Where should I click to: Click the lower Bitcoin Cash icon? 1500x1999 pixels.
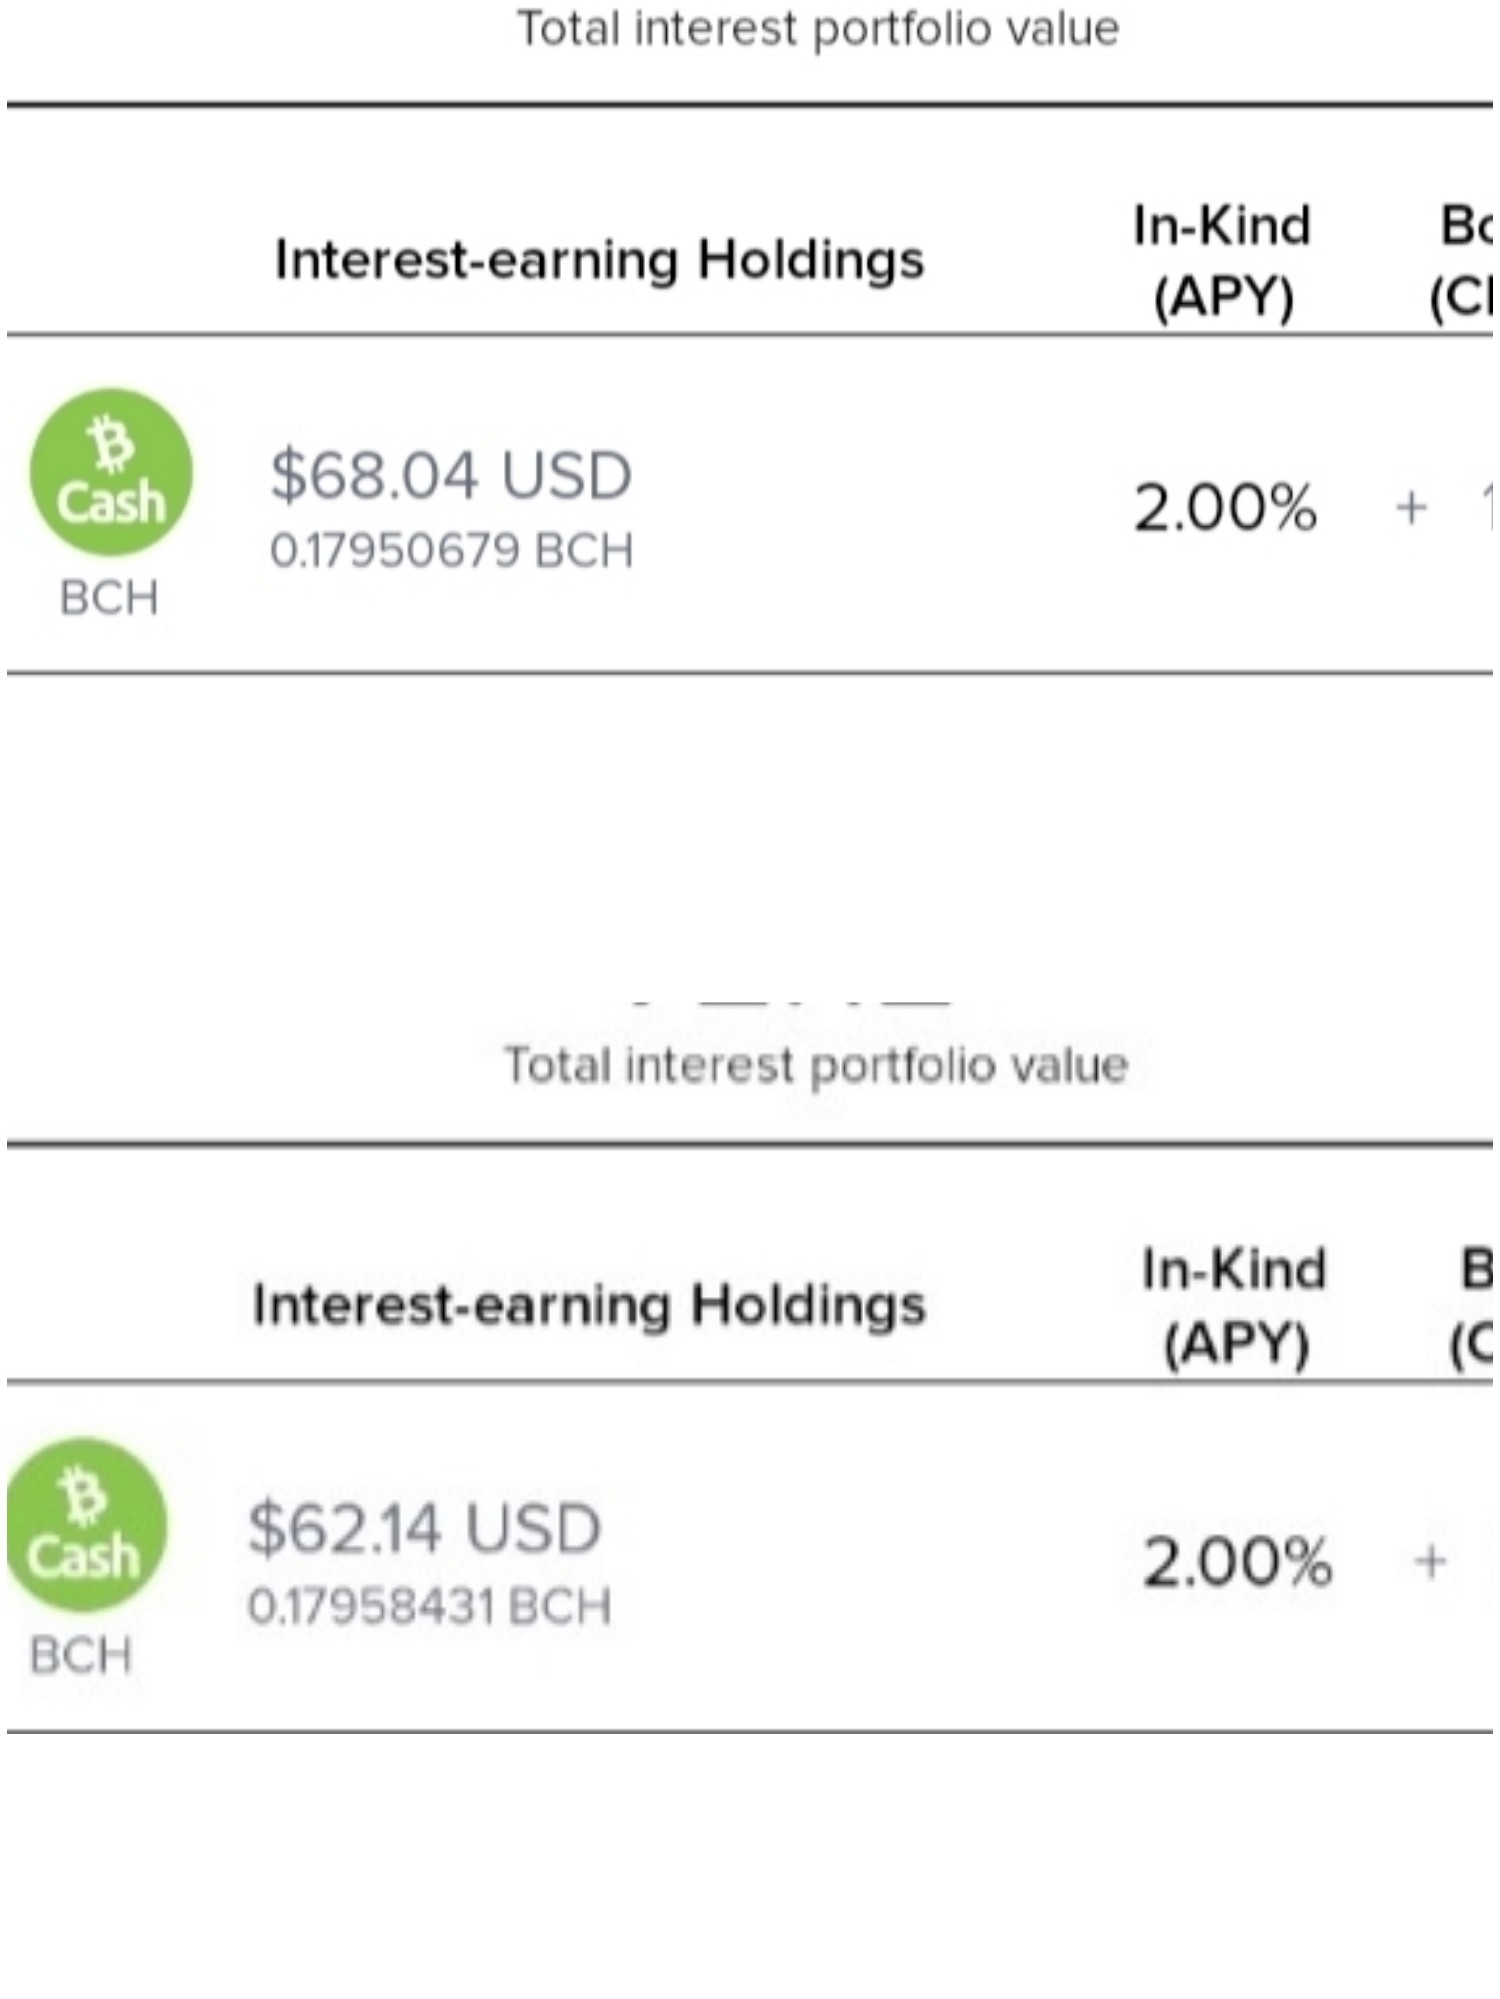86,1525
